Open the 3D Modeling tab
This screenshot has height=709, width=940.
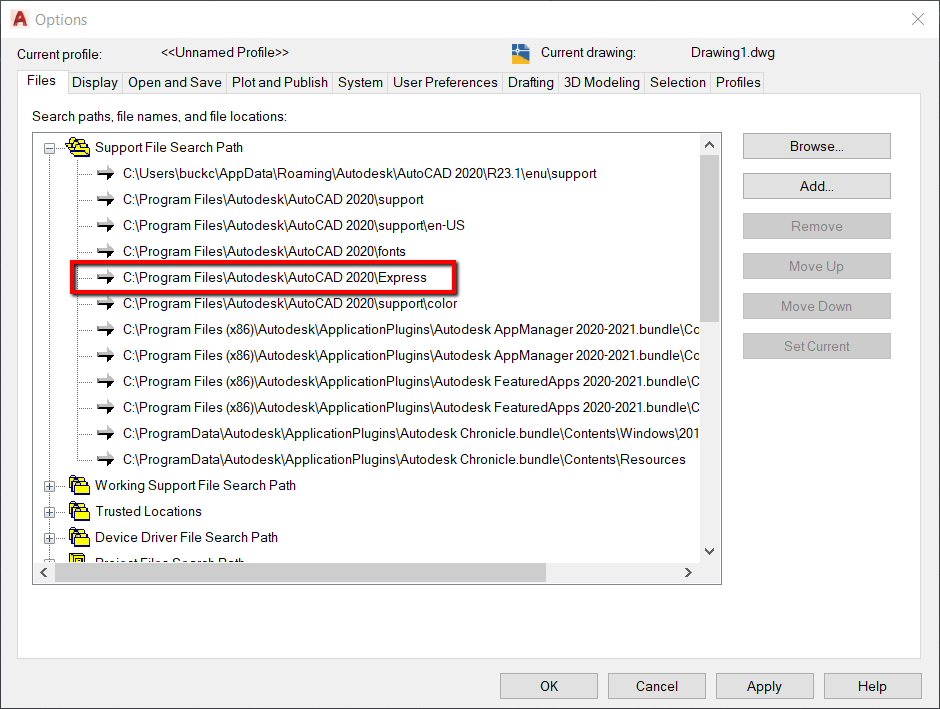(x=602, y=82)
